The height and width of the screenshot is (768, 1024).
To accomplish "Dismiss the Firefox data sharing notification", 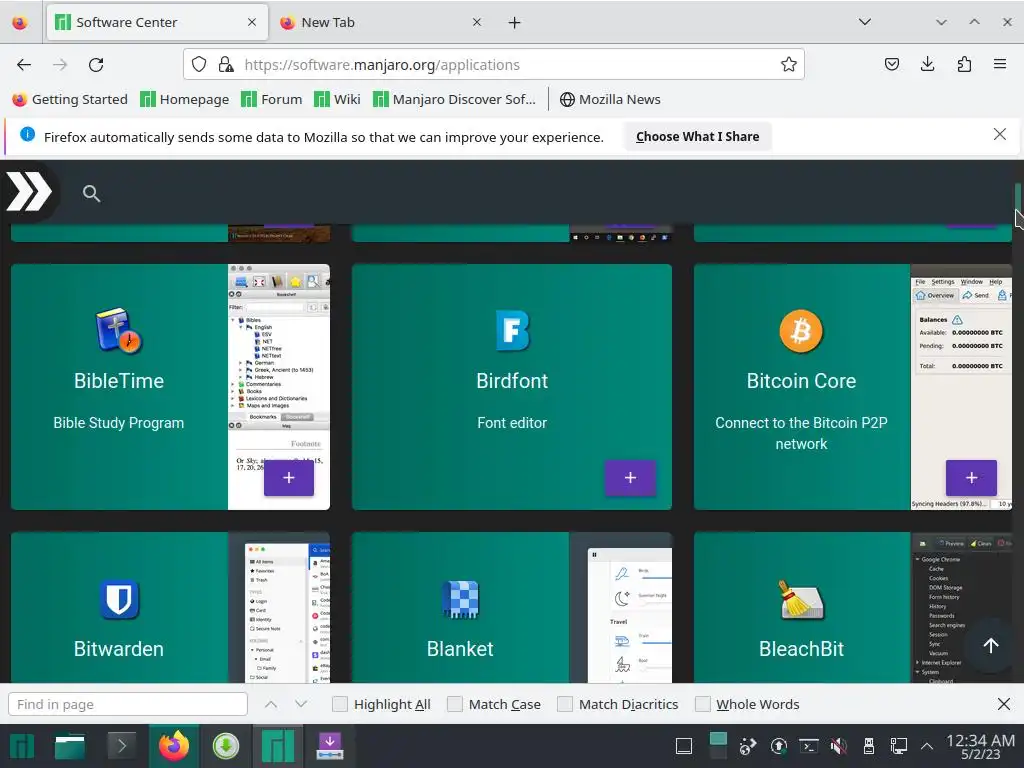I will coord(999,135).
